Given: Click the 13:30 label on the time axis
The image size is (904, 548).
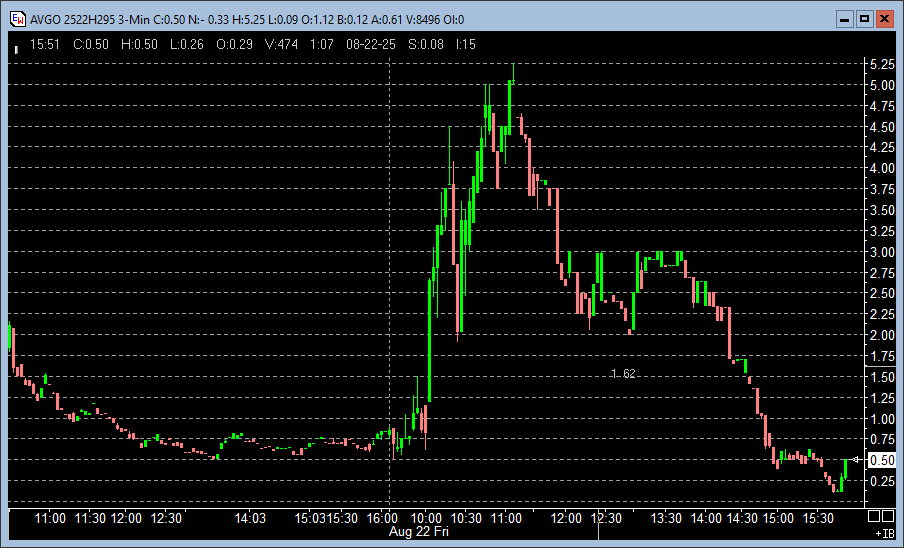Looking at the screenshot, I should [666, 518].
